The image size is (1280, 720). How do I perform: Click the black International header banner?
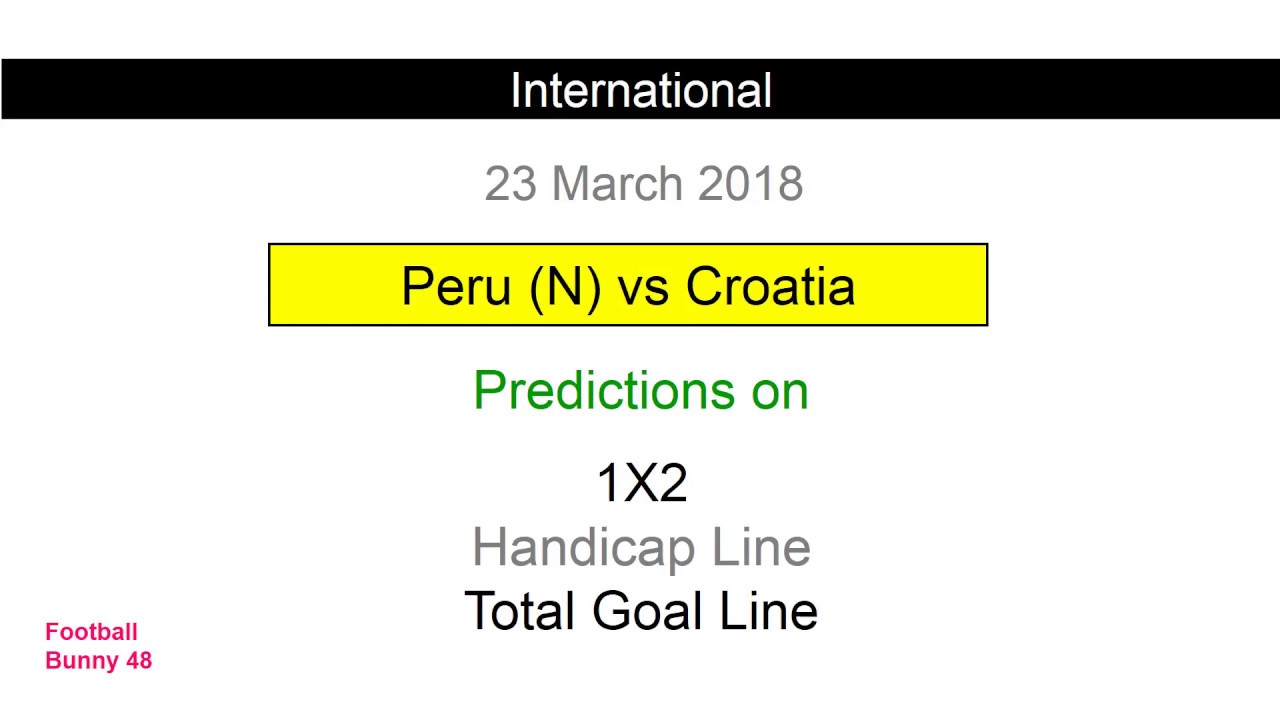point(640,90)
